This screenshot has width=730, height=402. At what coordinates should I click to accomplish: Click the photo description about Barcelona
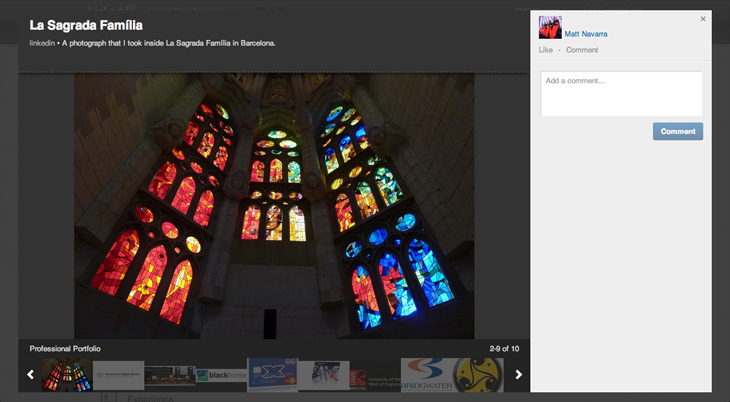(x=169, y=43)
